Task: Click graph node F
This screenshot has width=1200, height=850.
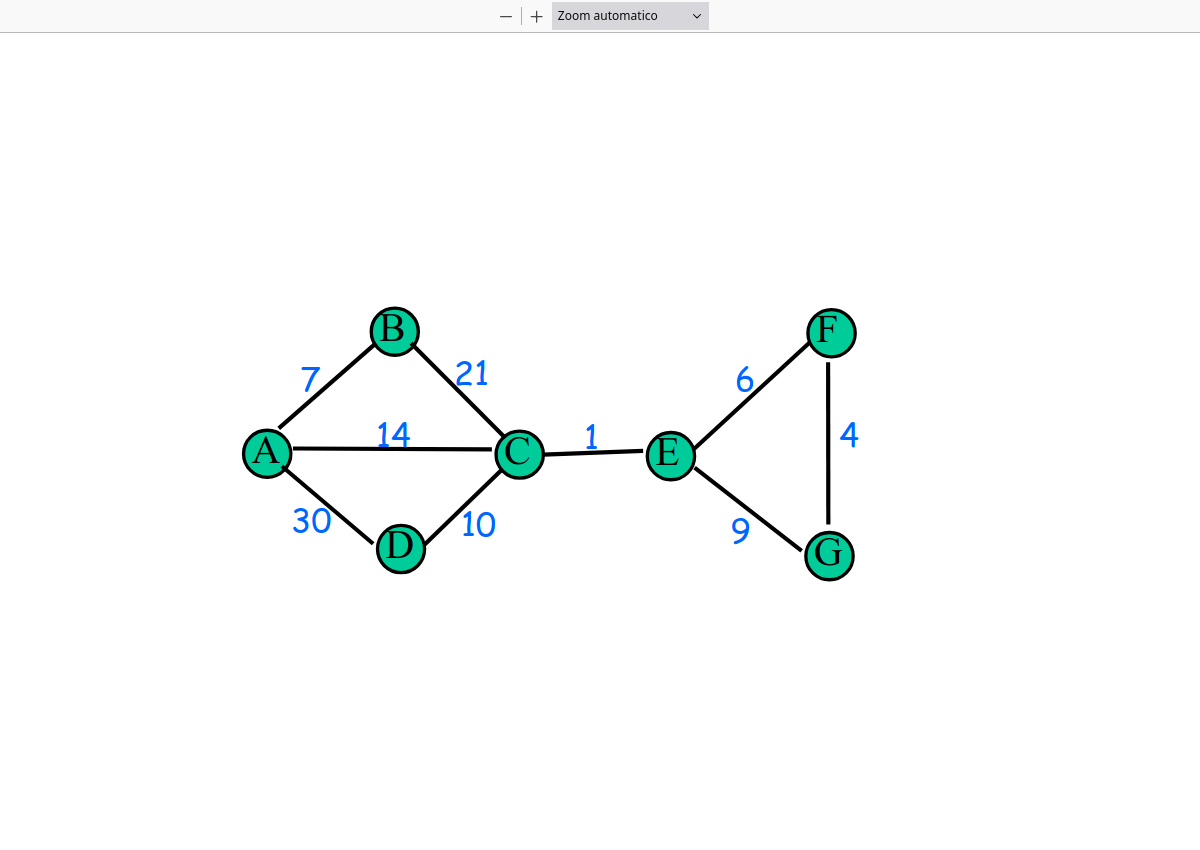Action: (831, 333)
